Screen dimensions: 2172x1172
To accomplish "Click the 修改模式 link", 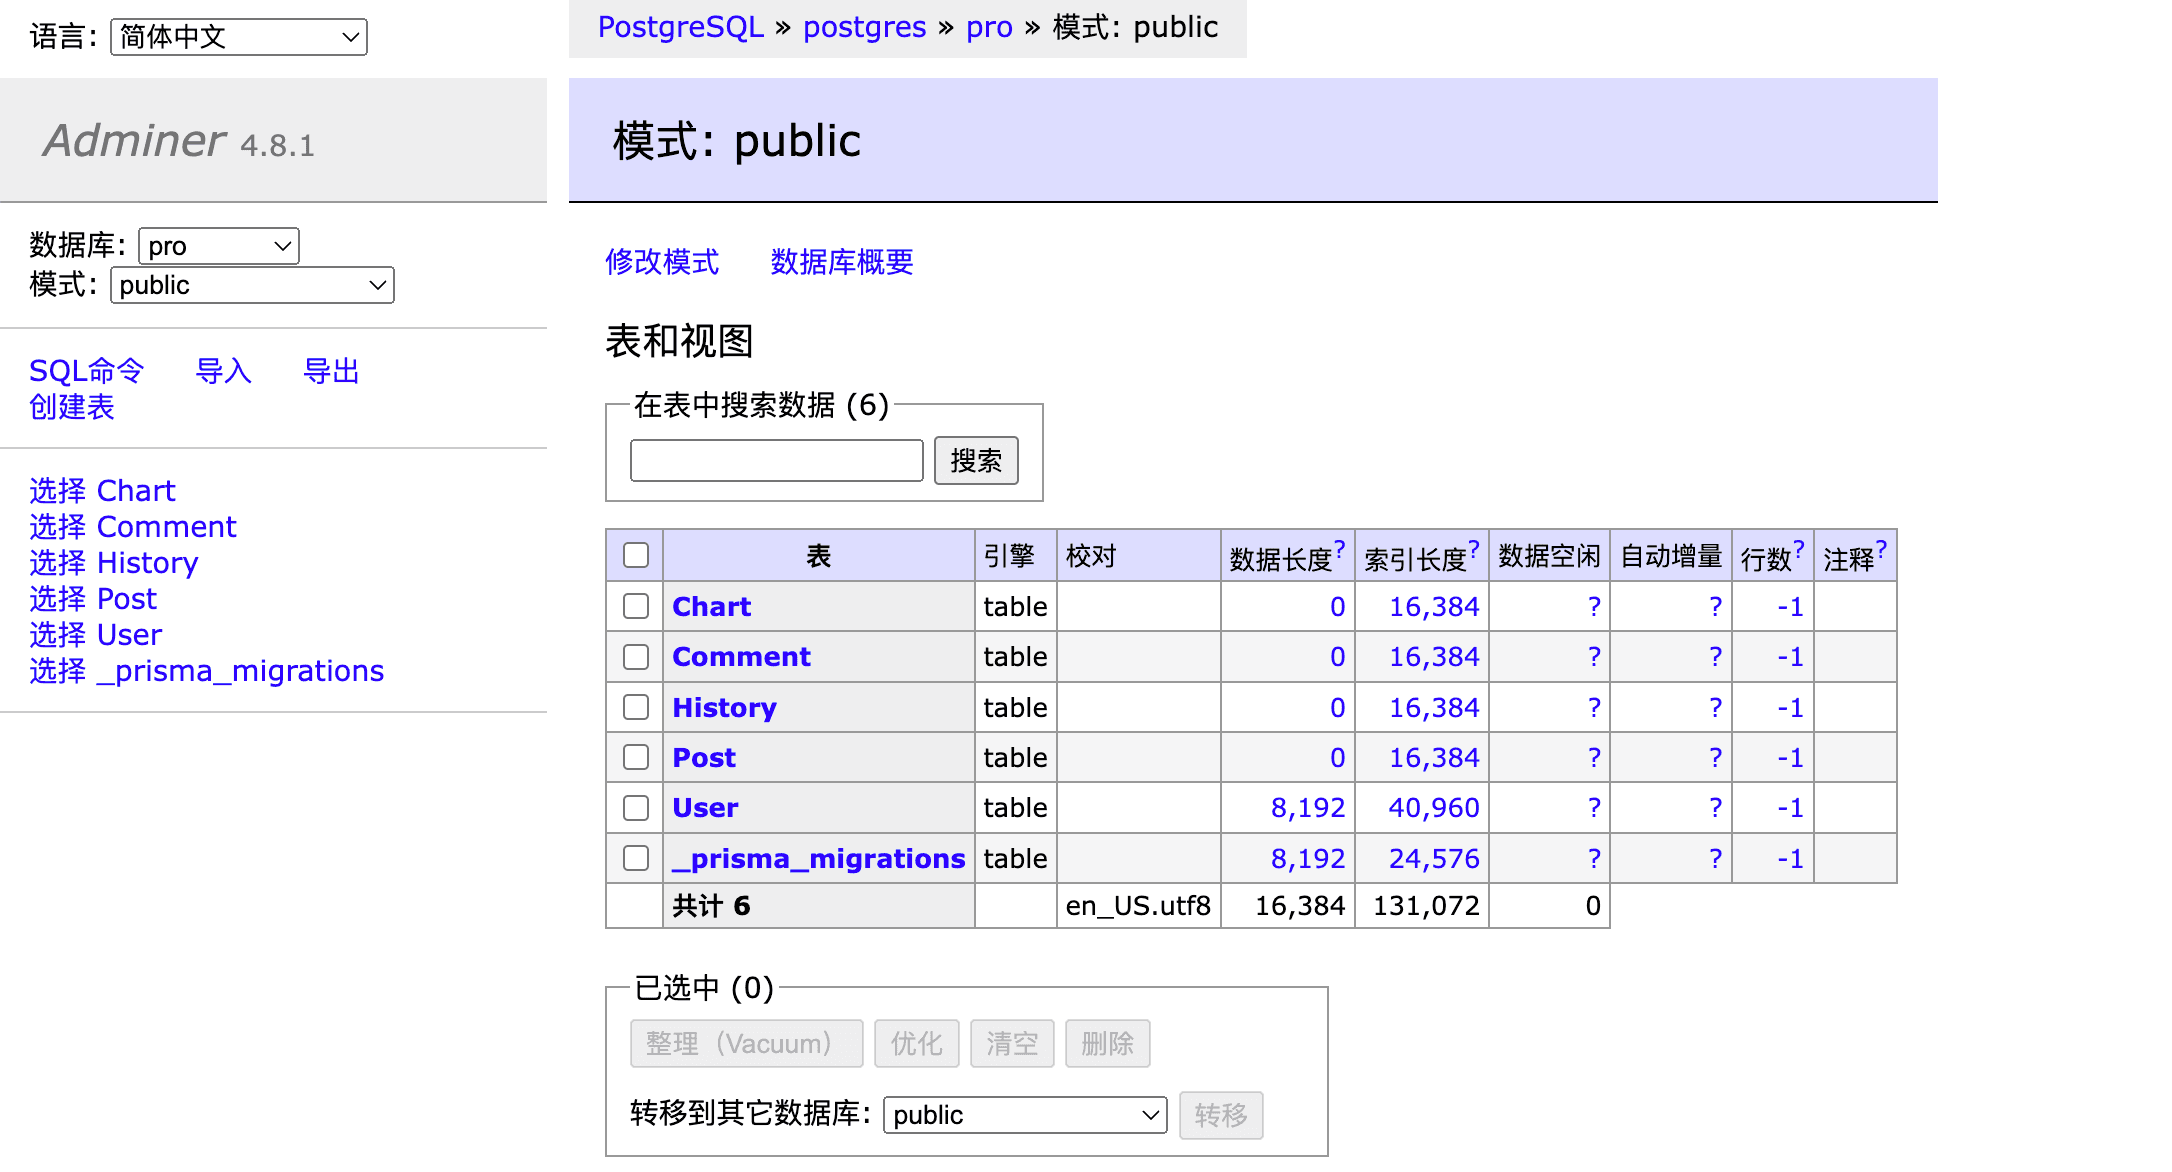I will pos(662,262).
